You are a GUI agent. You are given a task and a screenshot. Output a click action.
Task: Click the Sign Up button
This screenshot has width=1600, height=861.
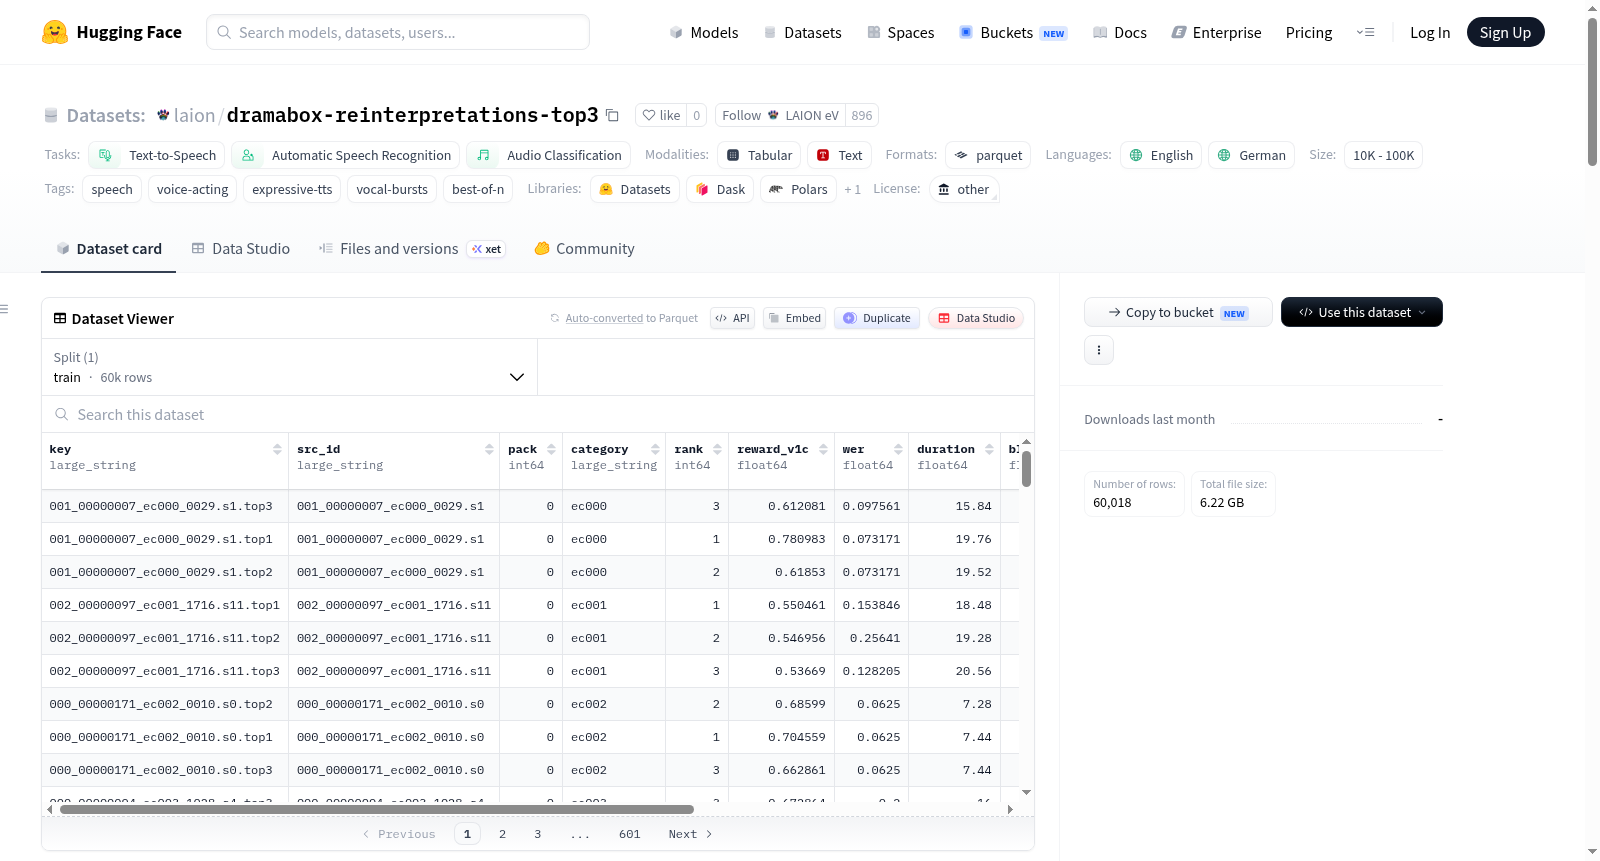(1505, 32)
